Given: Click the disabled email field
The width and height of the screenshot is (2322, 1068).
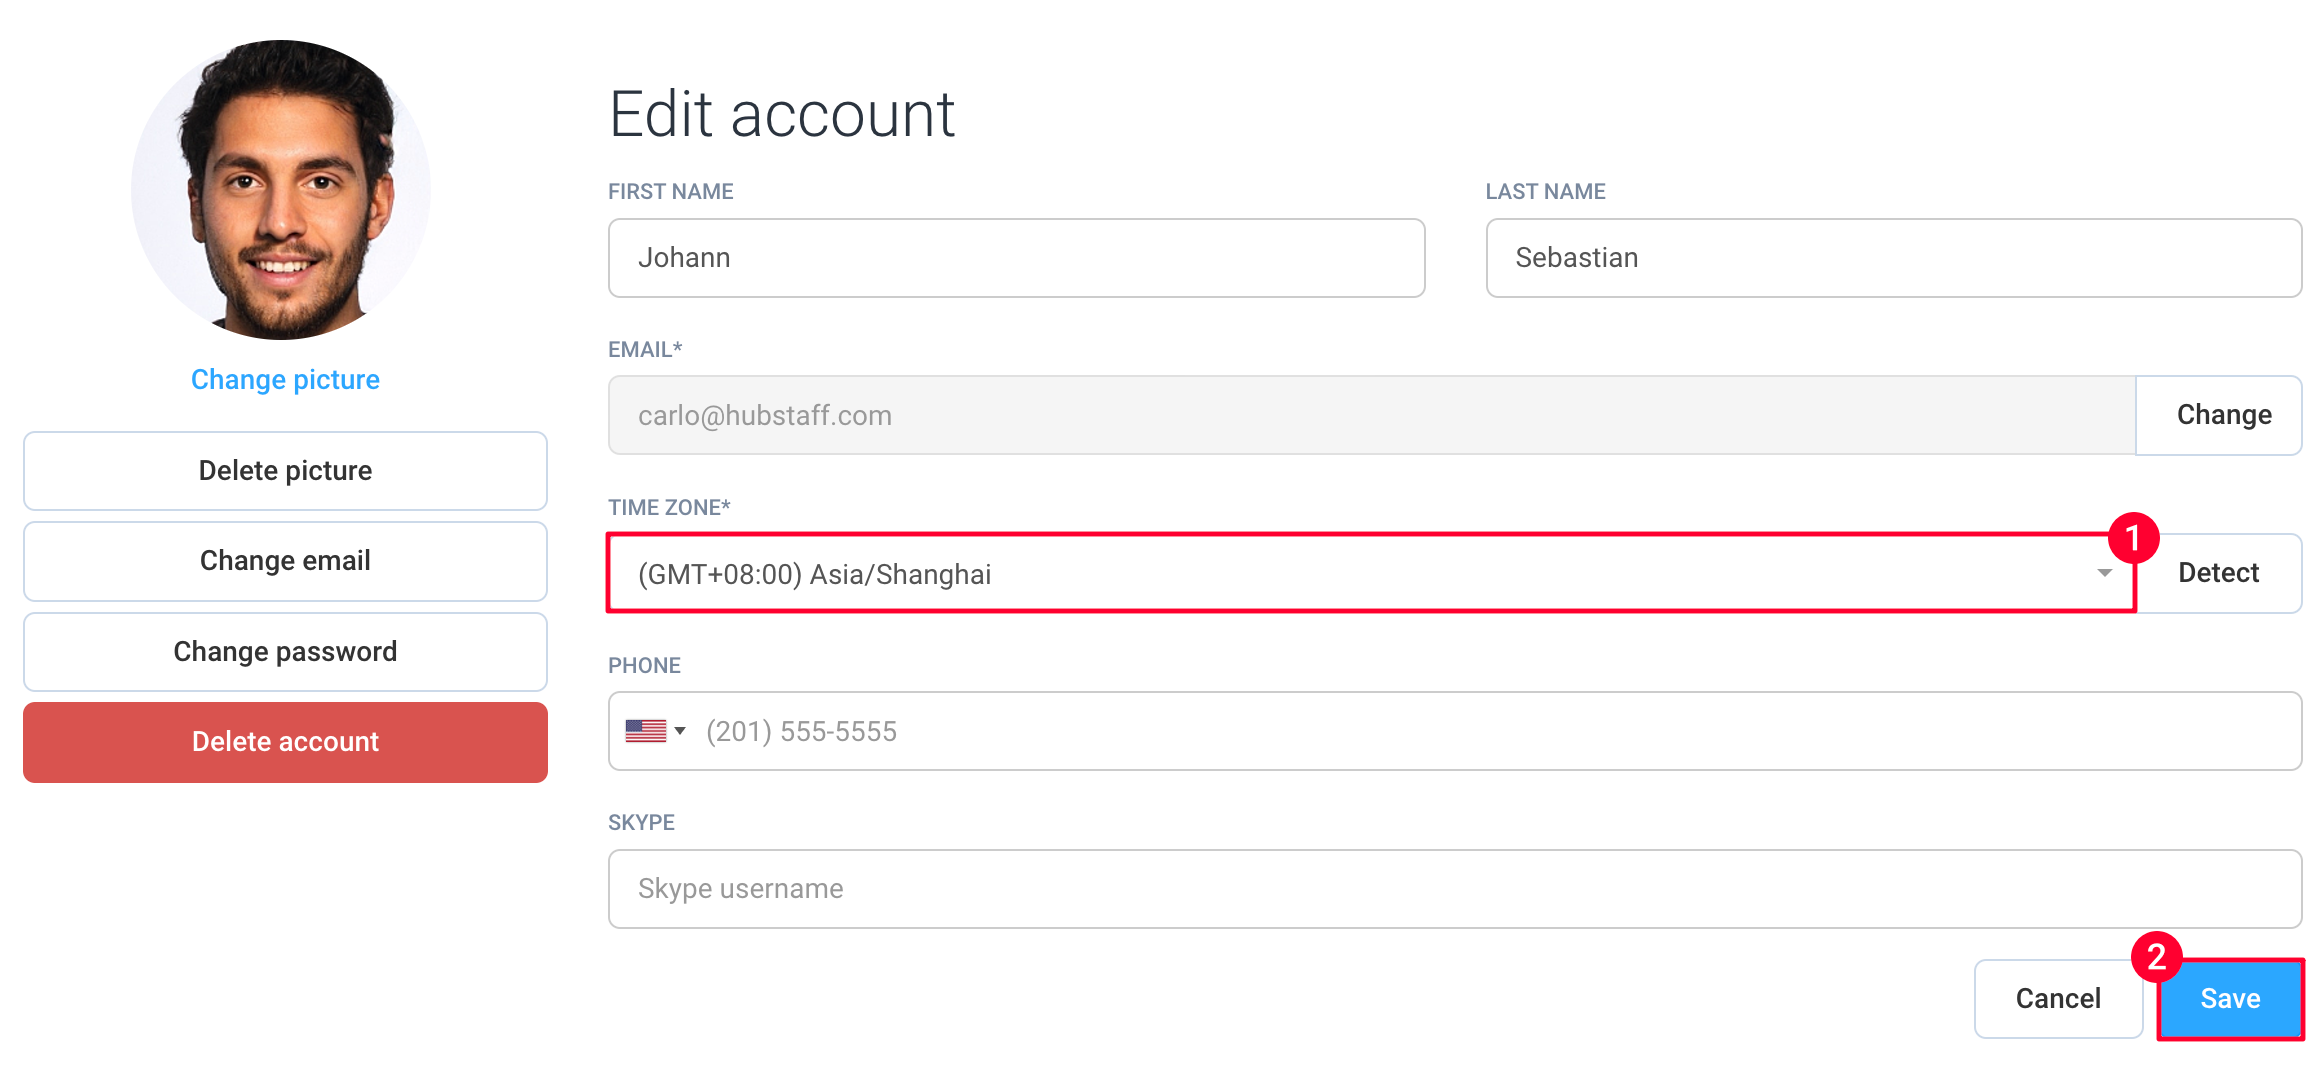Looking at the screenshot, I should coord(1371,415).
